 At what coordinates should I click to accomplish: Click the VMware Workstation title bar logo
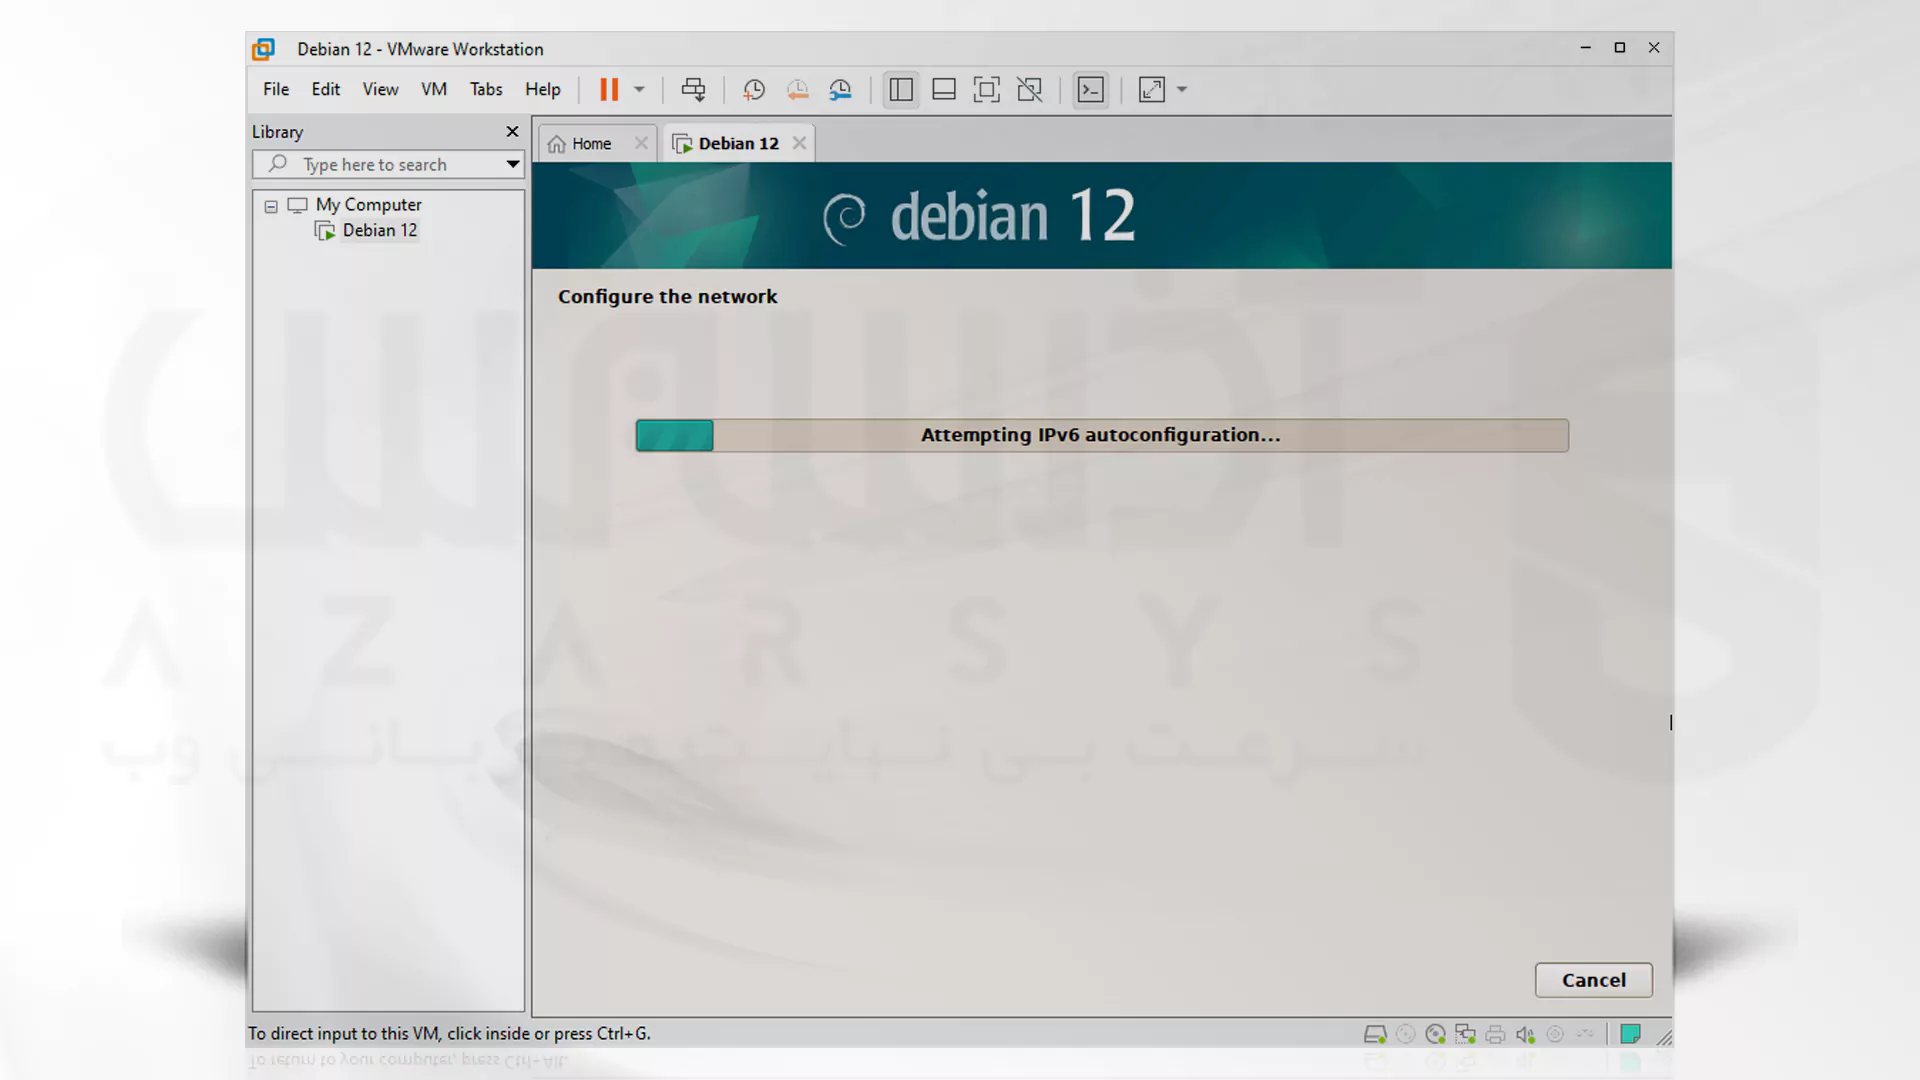tap(264, 49)
